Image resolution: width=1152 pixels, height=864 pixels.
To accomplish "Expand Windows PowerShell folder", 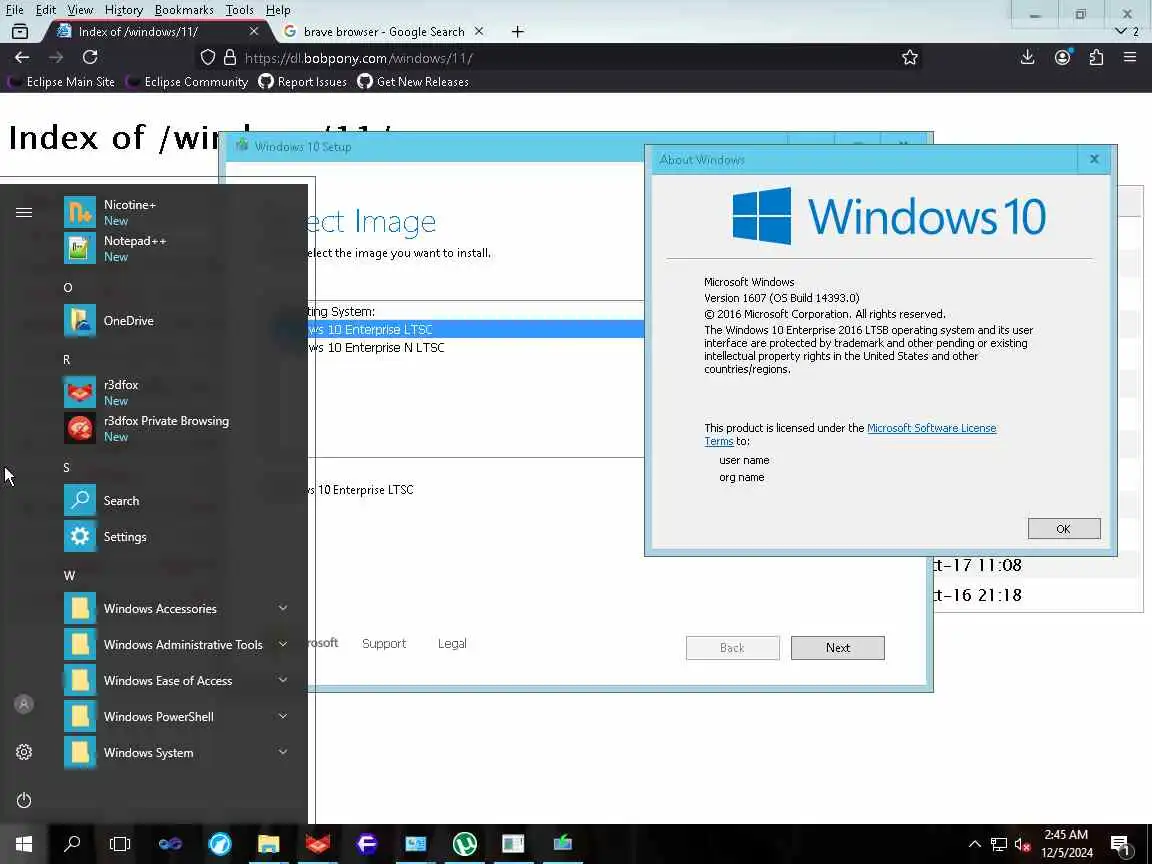I will [x=176, y=716].
